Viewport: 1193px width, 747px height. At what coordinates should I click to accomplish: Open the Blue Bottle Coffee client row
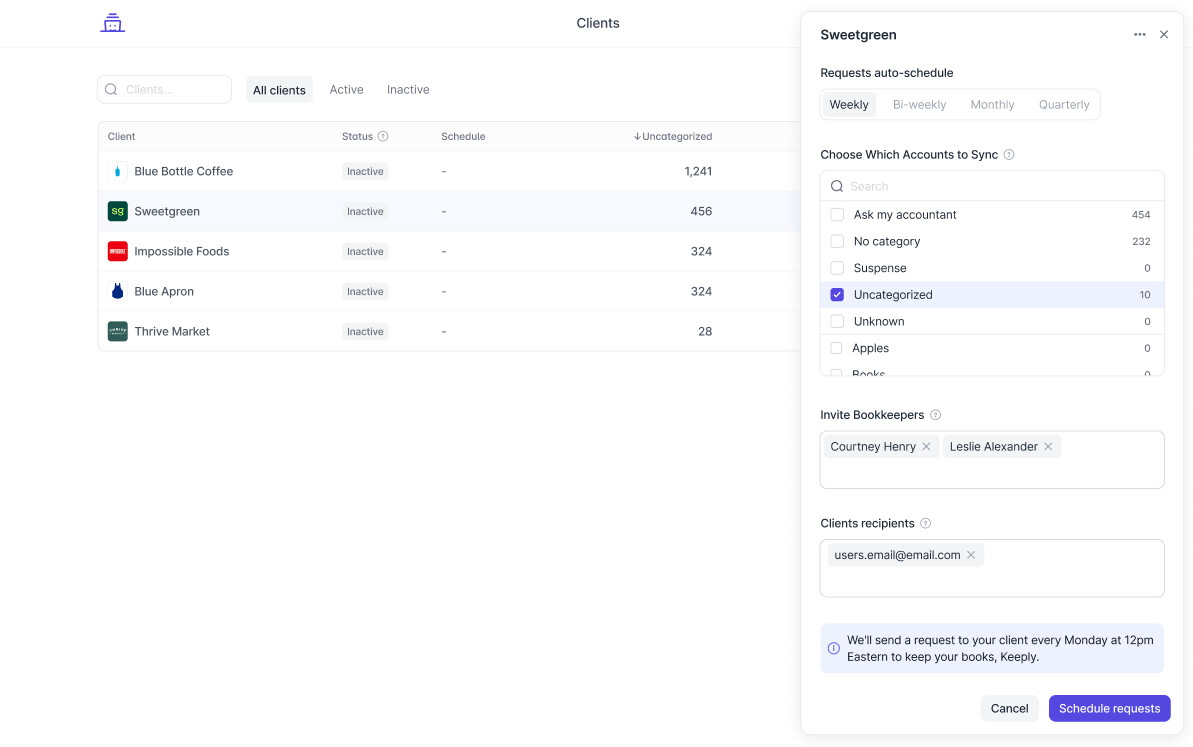coord(449,171)
